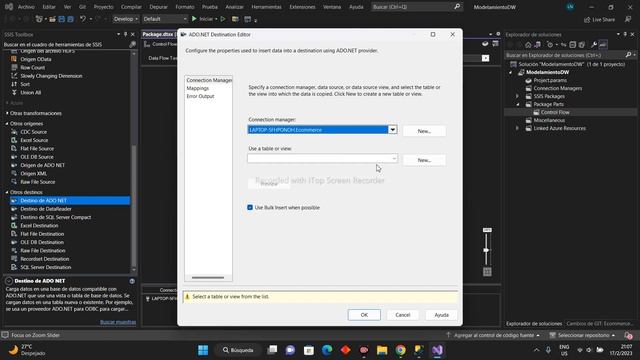
Task: Click New button beside table or view
Action: [424, 160]
